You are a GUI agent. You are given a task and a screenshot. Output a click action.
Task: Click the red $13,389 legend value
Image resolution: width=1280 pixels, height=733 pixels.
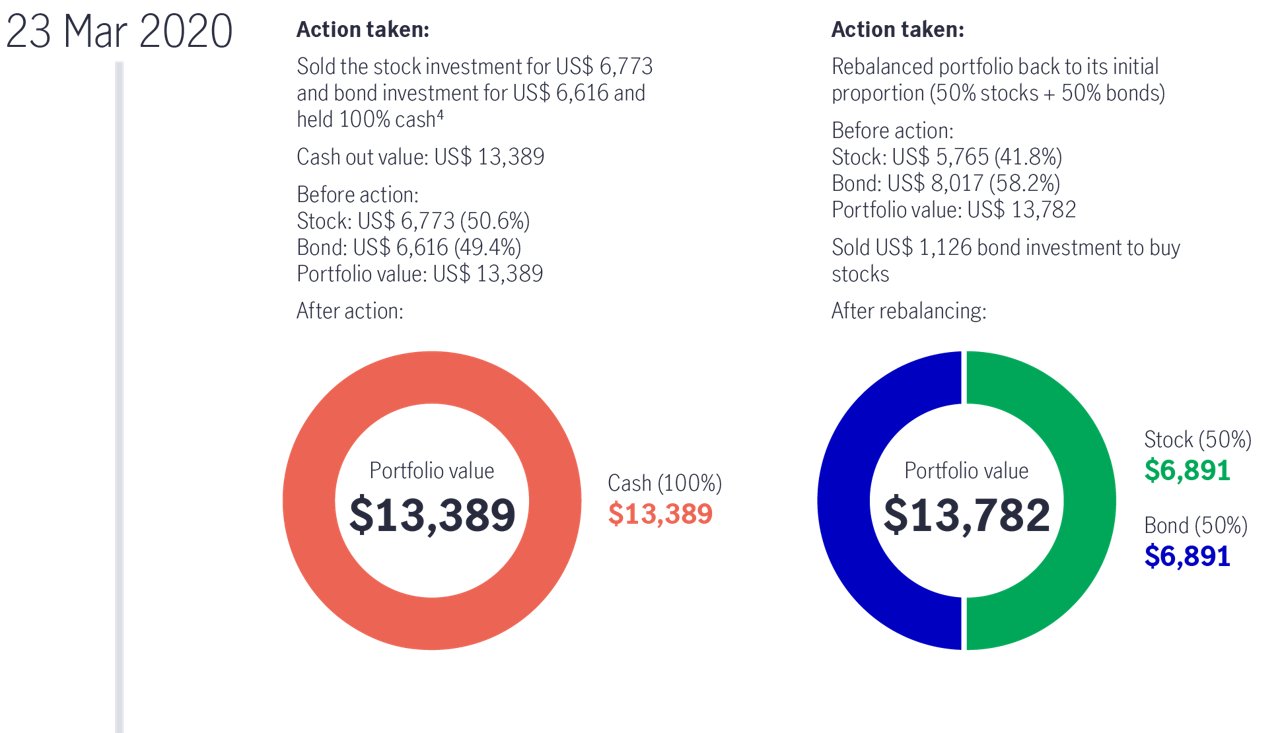(x=660, y=514)
